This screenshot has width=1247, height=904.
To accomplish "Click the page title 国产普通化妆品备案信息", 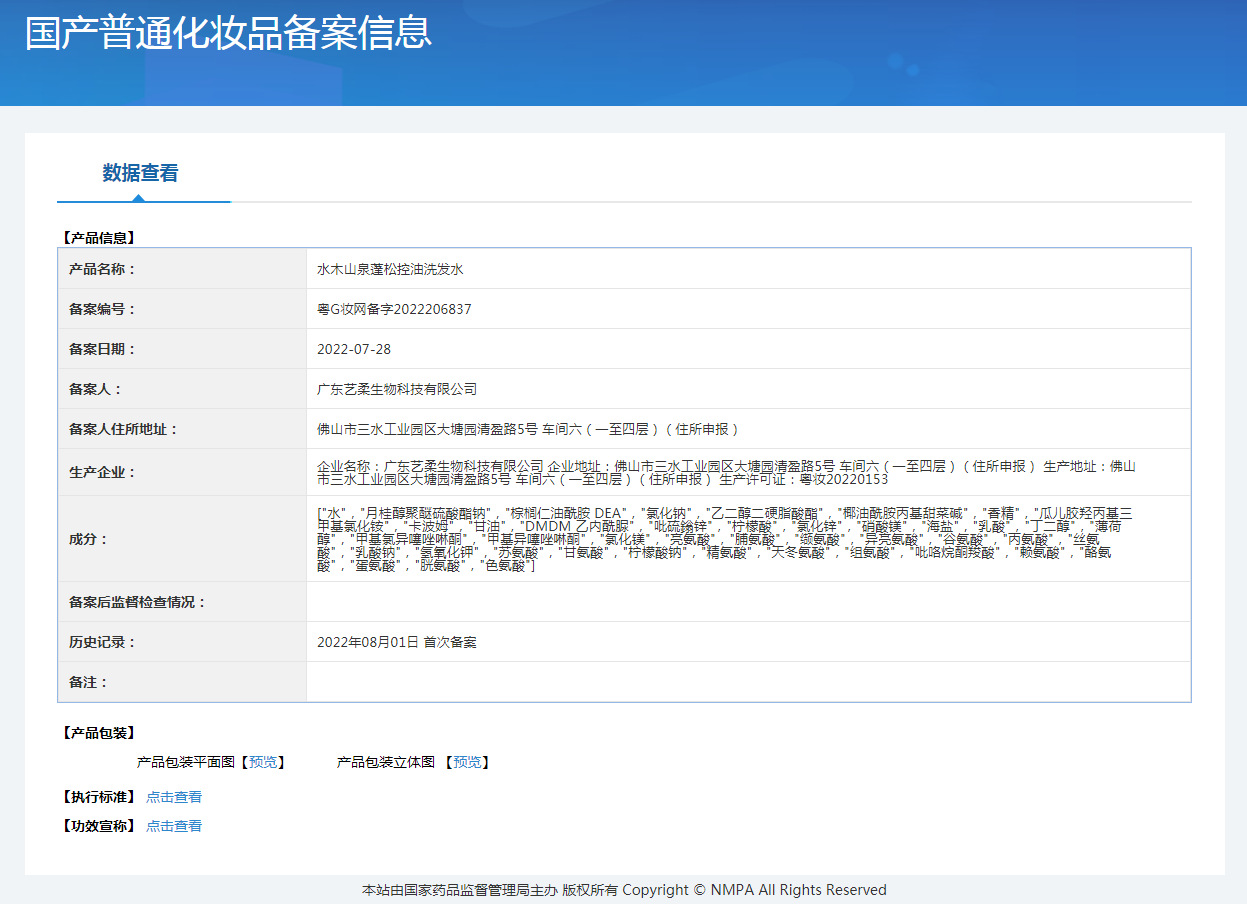I will tap(228, 33).
